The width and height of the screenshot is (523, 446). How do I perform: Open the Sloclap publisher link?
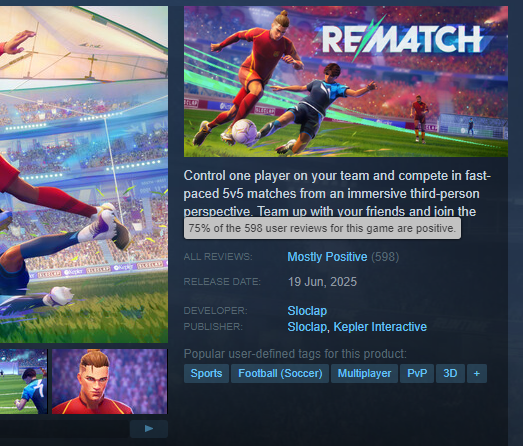pos(307,327)
